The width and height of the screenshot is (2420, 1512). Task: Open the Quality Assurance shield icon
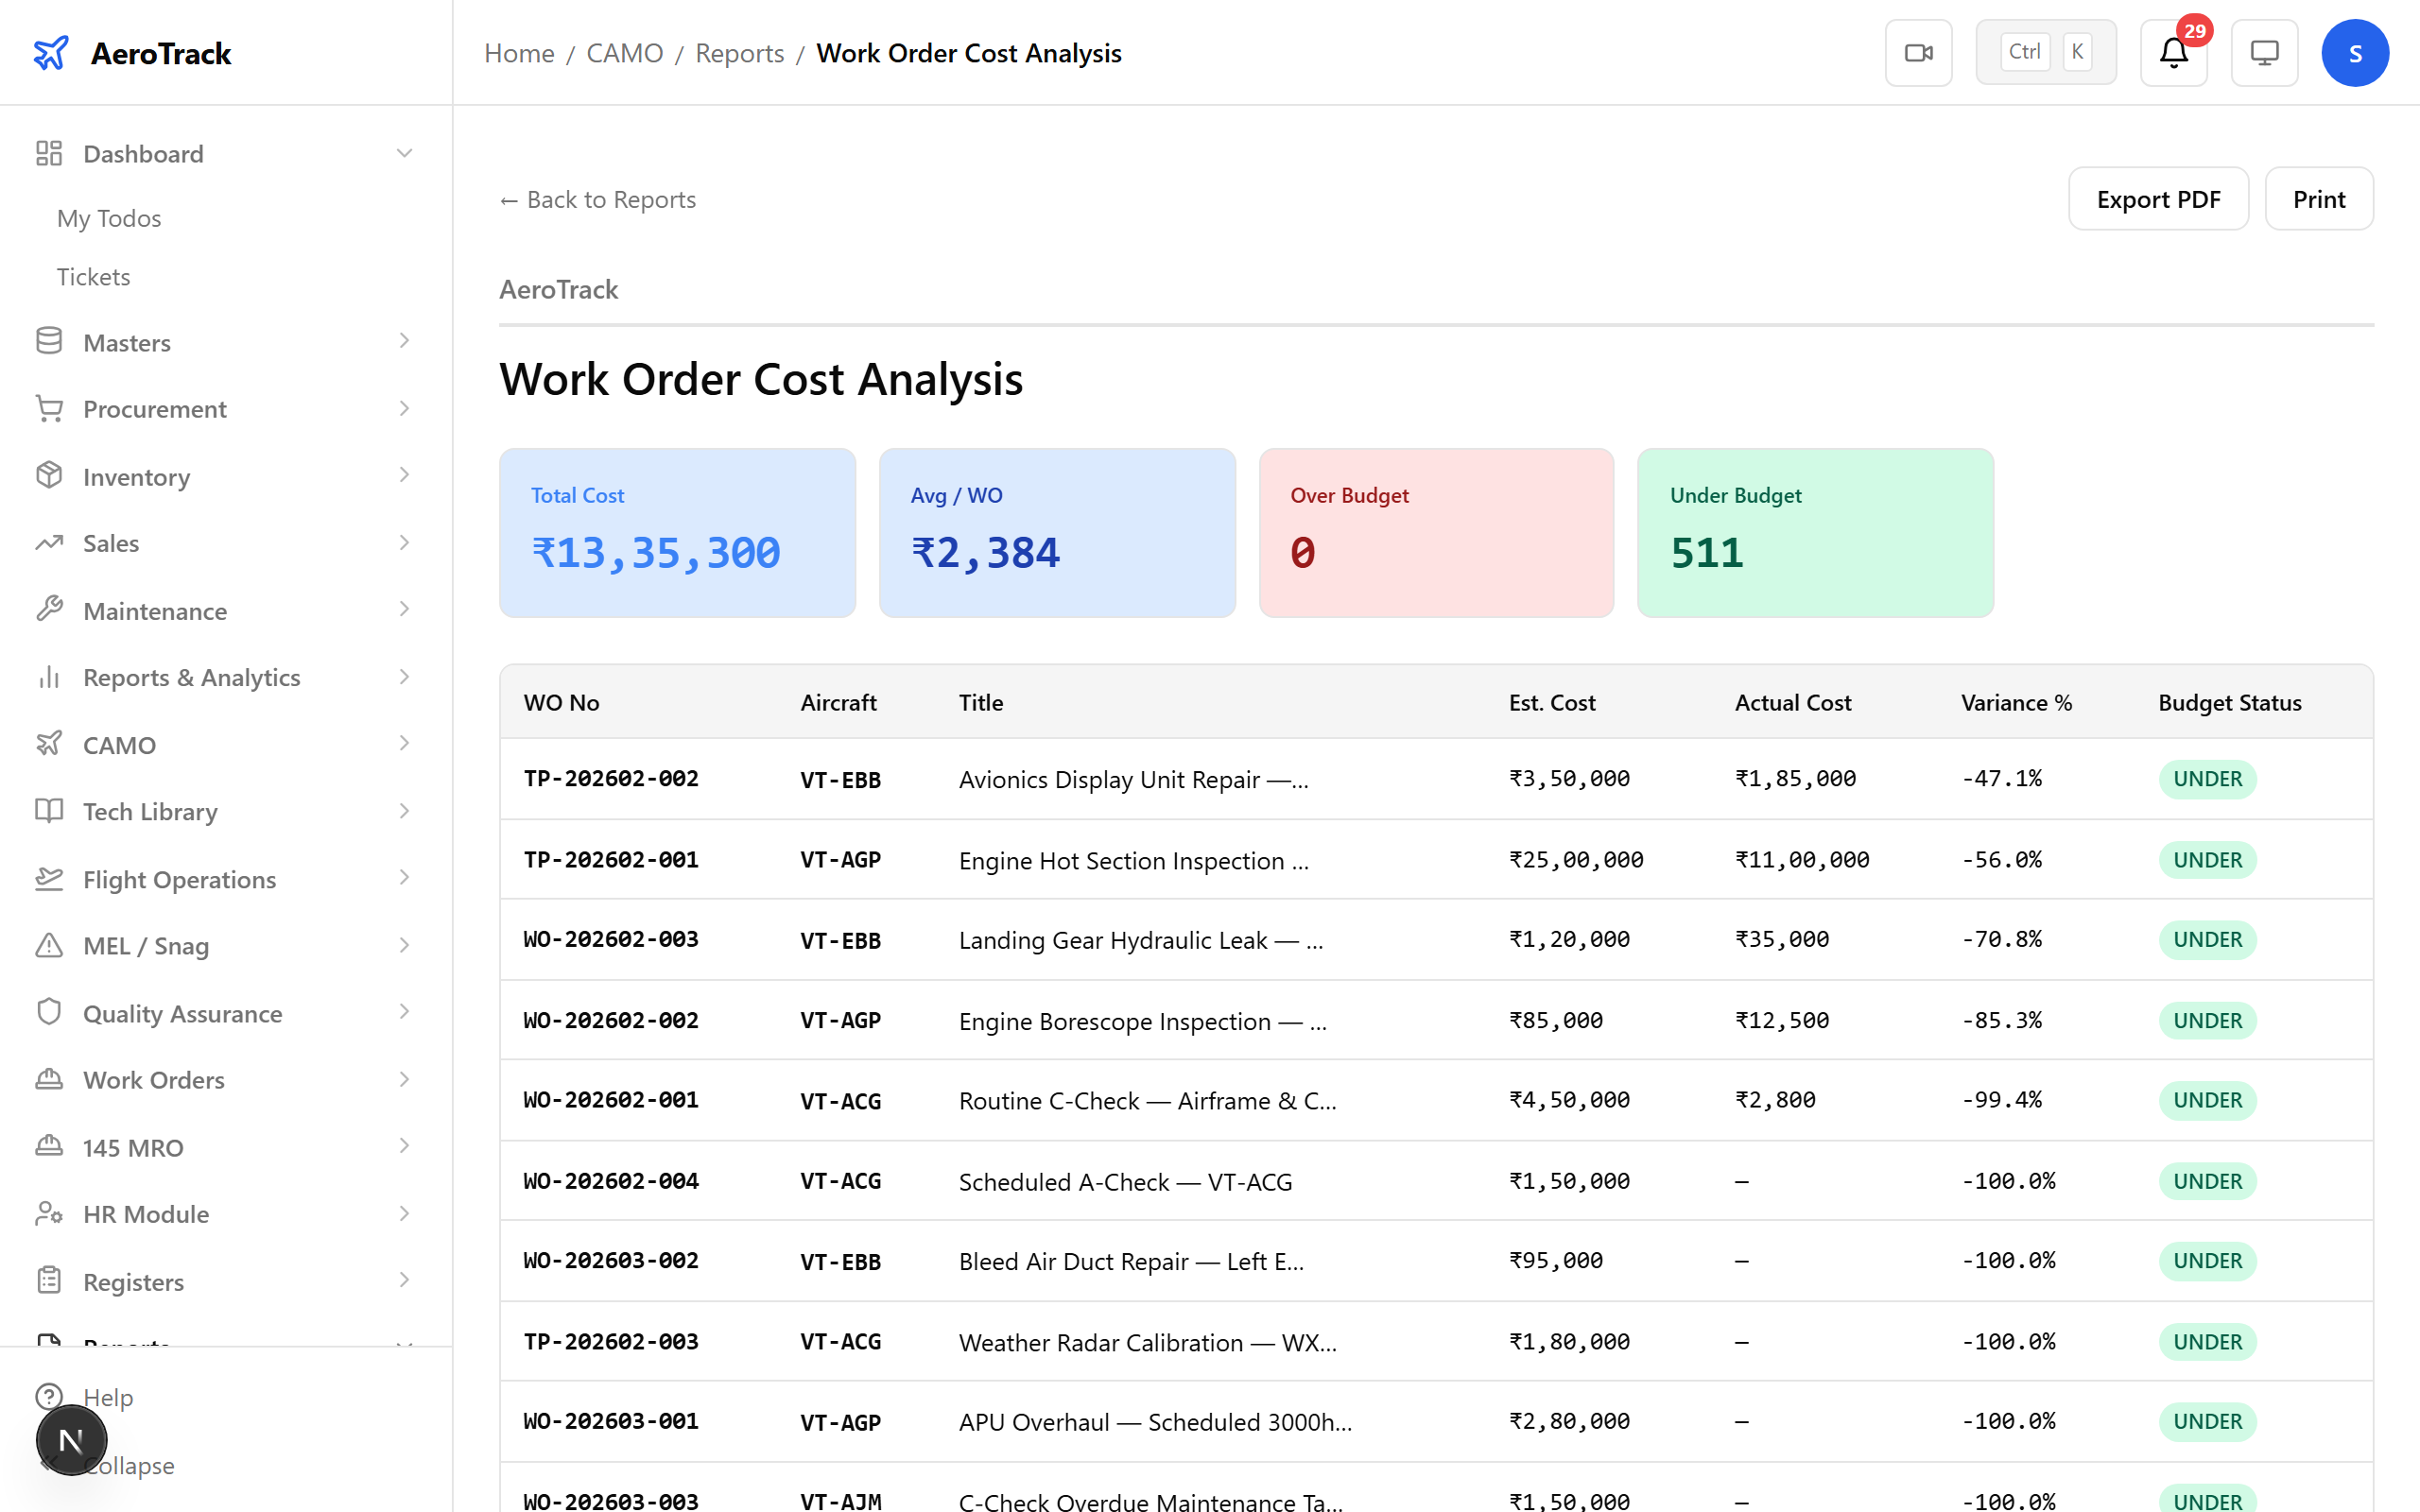pyautogui.click(x=49, y=1012)
